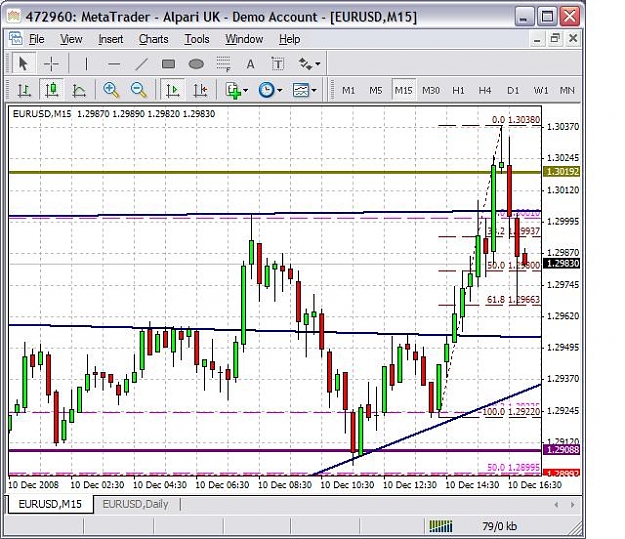Insert a text label tool
This screenshot has height=539, width=625.
coord(277,64)
